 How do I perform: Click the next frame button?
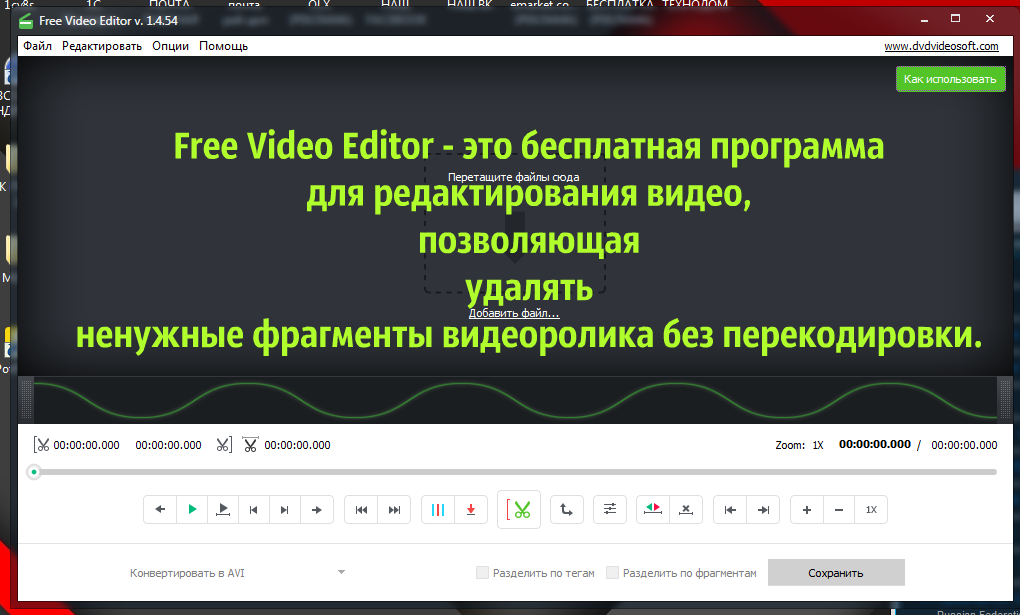coord(285,510)
